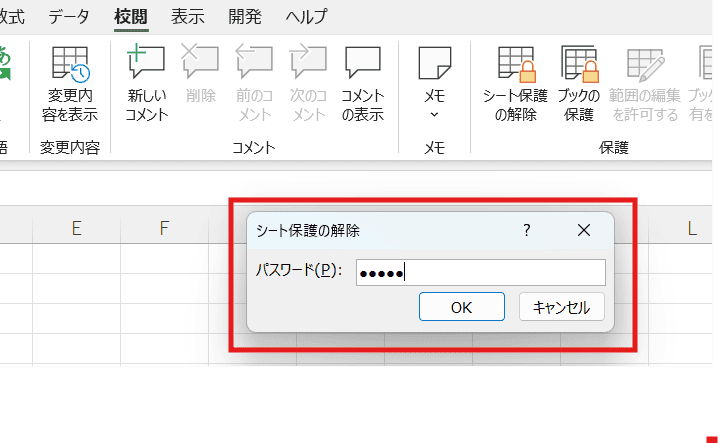Viewport: 718px width, 443px height.
Task: Open the 開発 ribbon tab
Action: (244, 17)
